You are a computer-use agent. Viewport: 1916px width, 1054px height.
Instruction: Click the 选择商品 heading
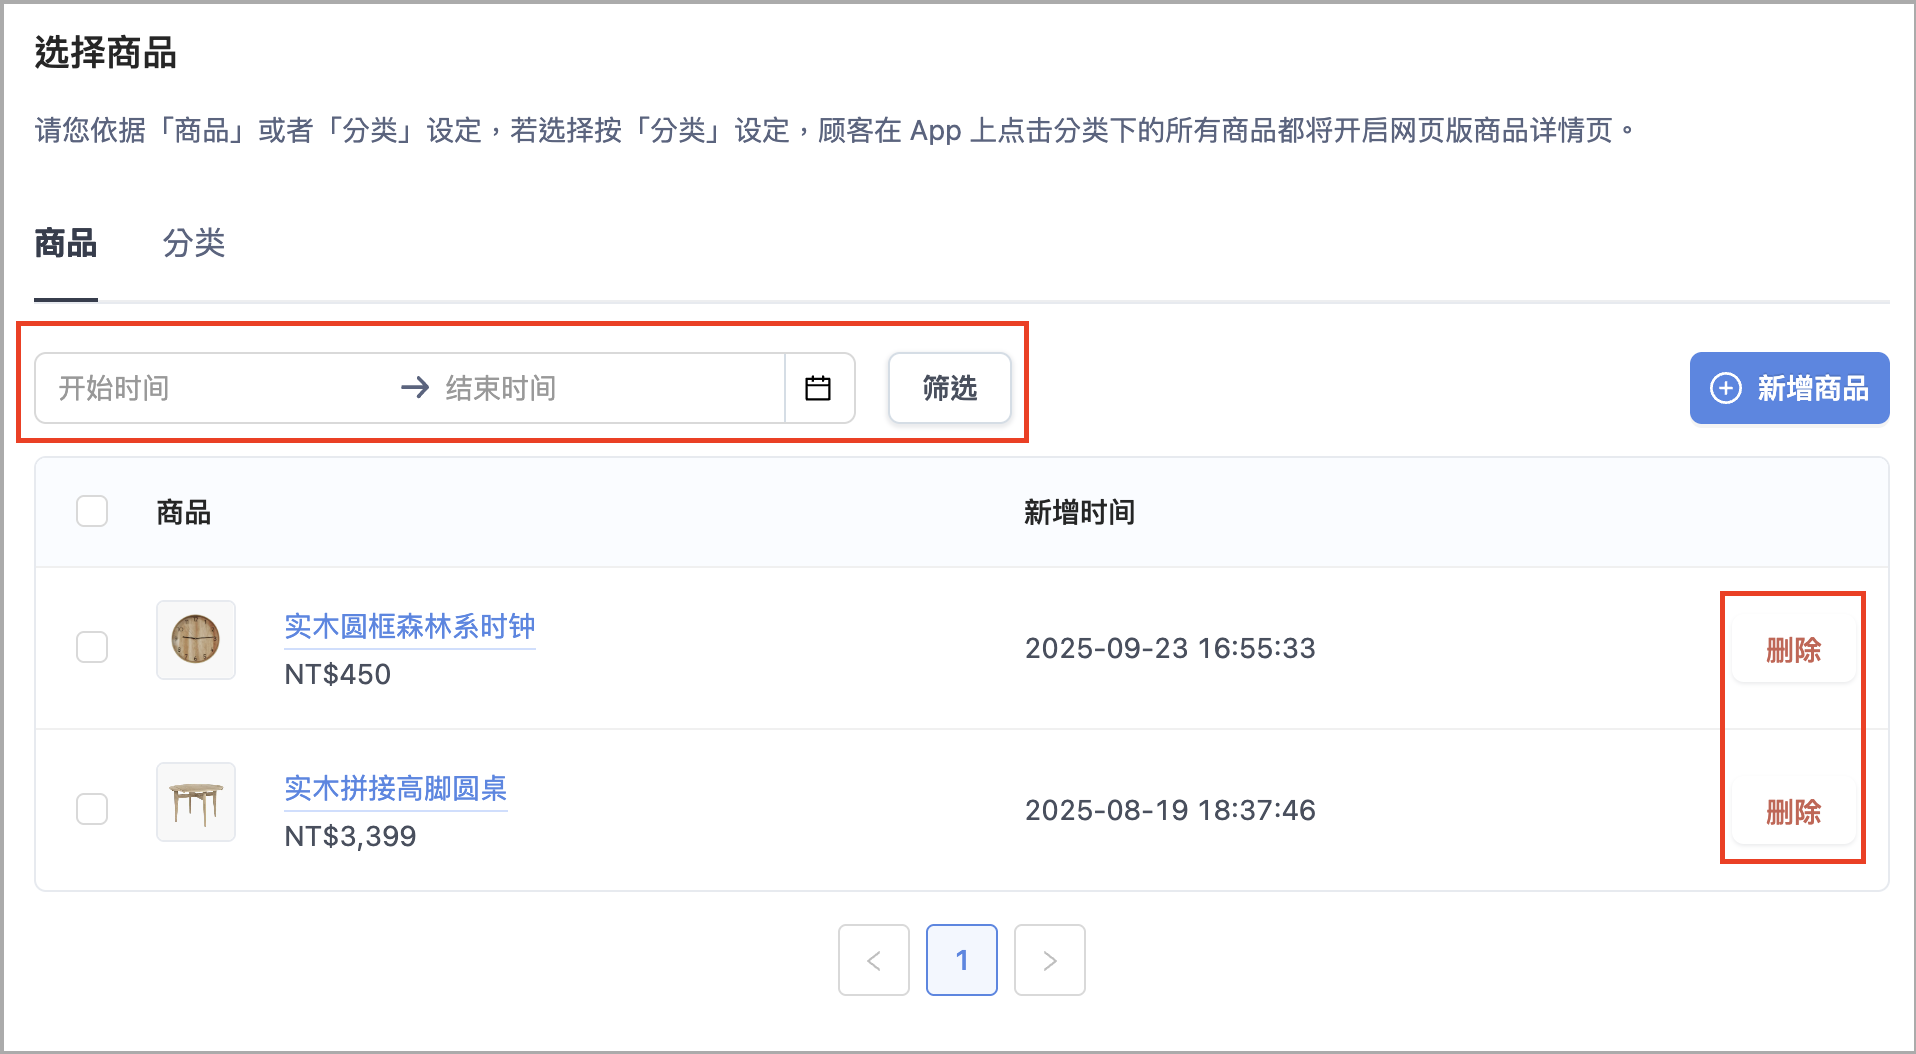pos(106,53)
